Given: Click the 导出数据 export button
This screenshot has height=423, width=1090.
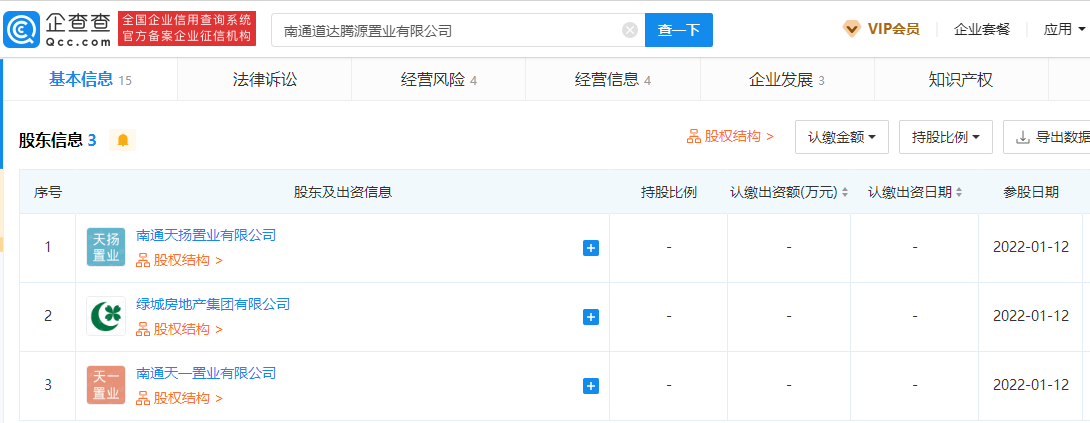Looking at the screenshot, I should pyautogui.click(x=1047, y=137).
